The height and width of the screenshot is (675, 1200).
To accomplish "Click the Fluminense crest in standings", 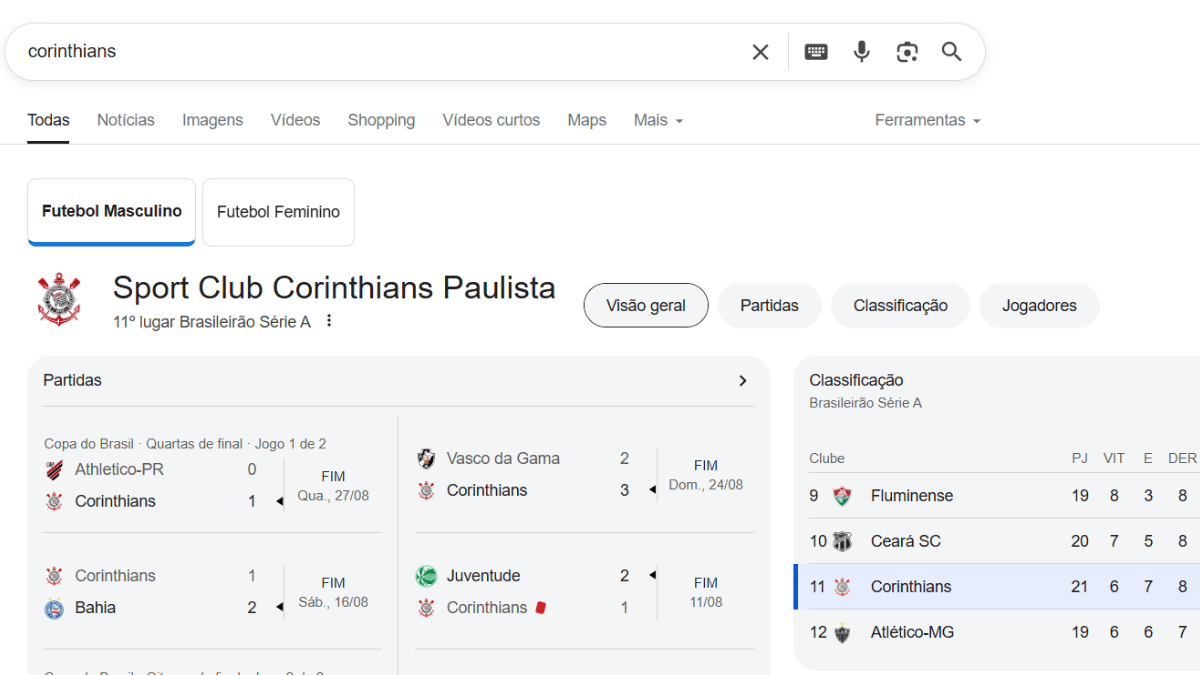I will pos(843,496).
